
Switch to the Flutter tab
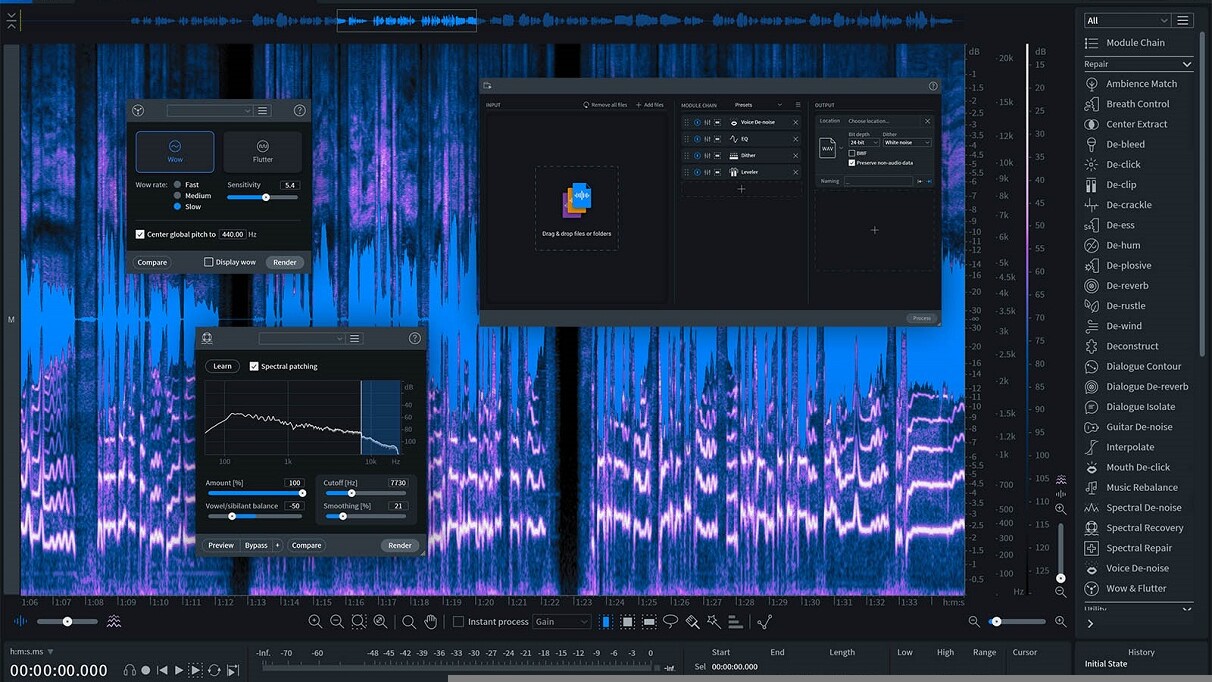[x=262, y=152]
